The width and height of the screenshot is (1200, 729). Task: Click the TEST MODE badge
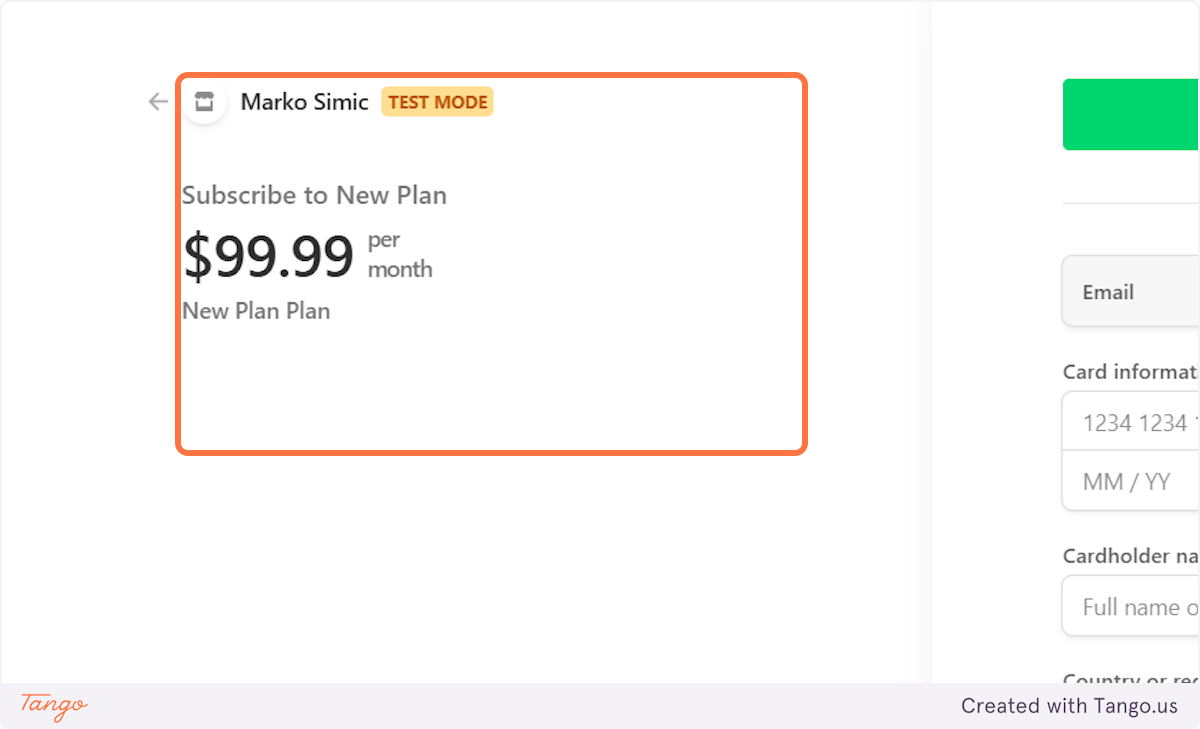[437, 101]
